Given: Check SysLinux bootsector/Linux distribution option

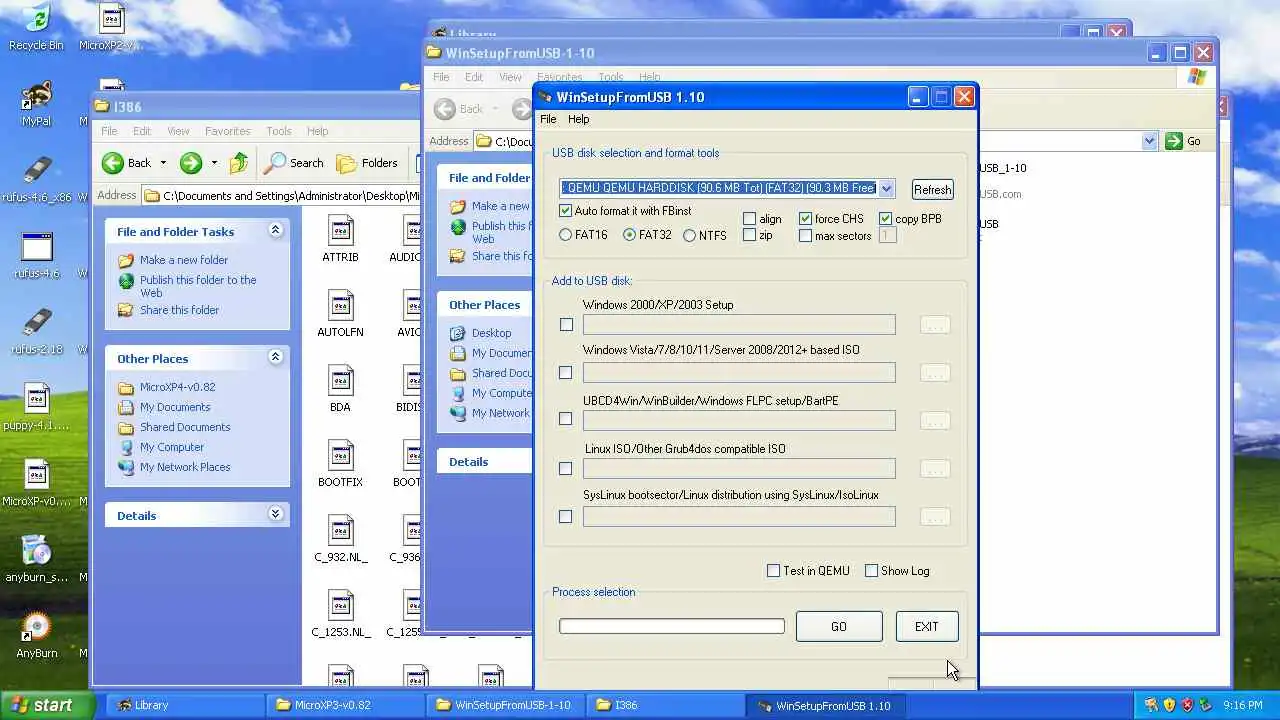Looking at the screenshot, I should 566,516.
